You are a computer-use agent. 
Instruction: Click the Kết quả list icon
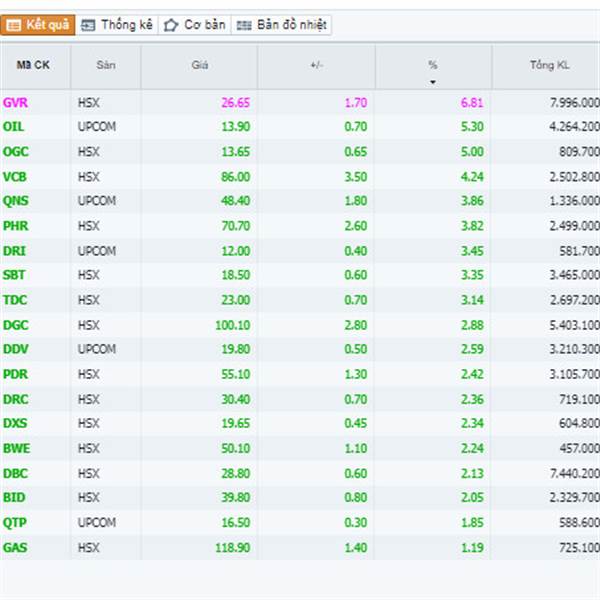pos(15,25)
